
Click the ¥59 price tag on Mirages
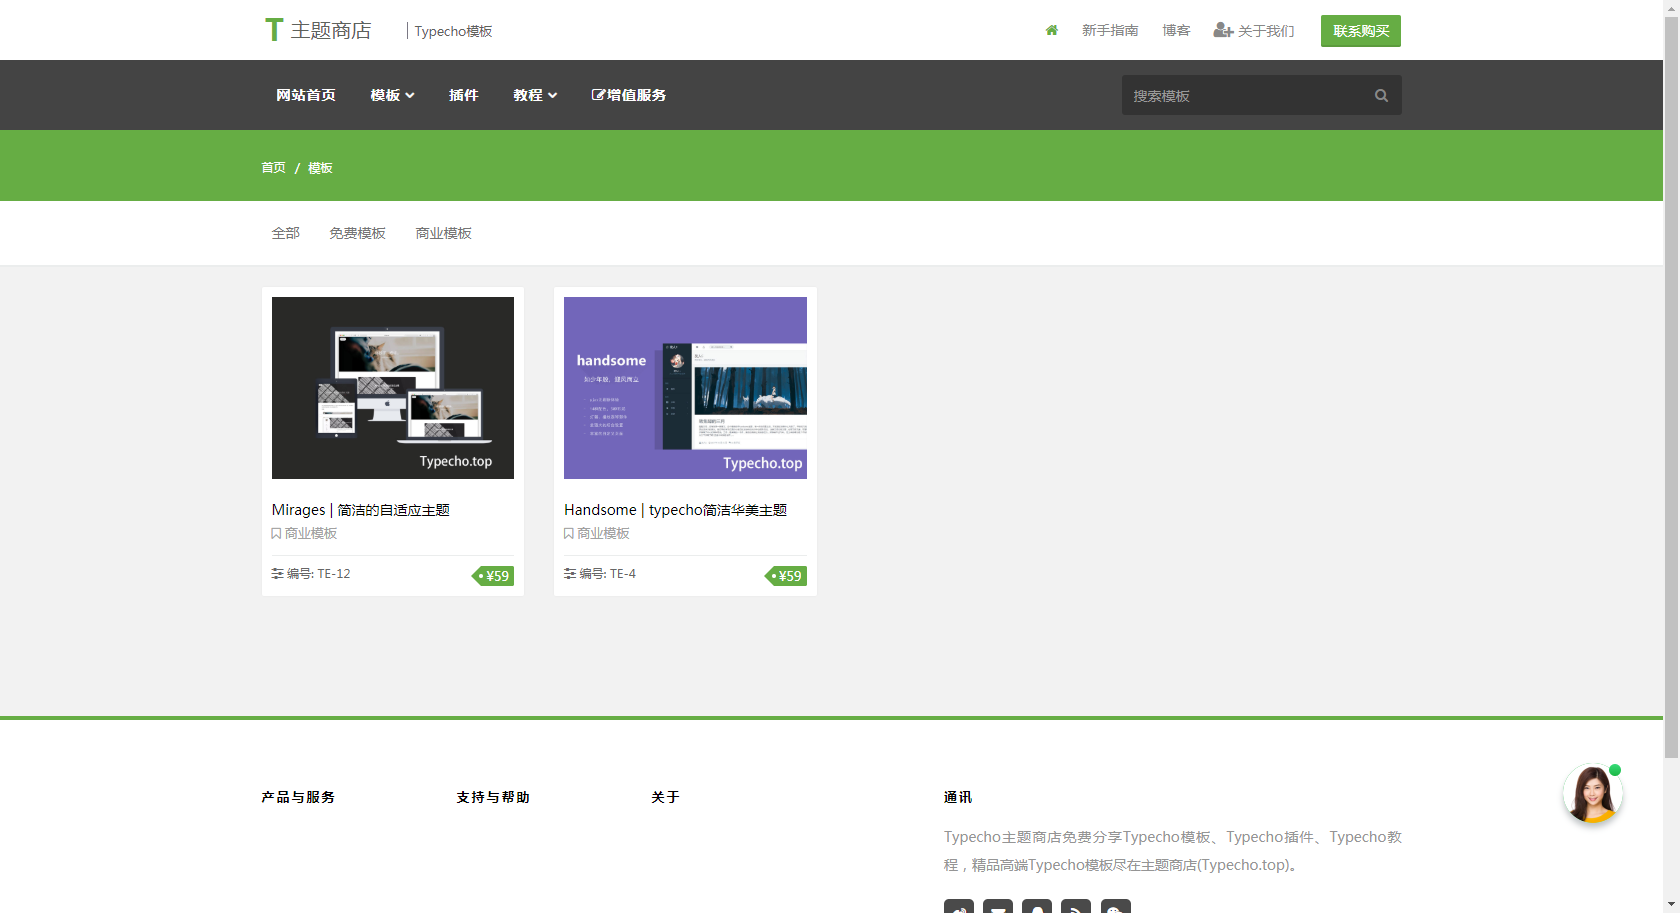click(x=494, y=576)
